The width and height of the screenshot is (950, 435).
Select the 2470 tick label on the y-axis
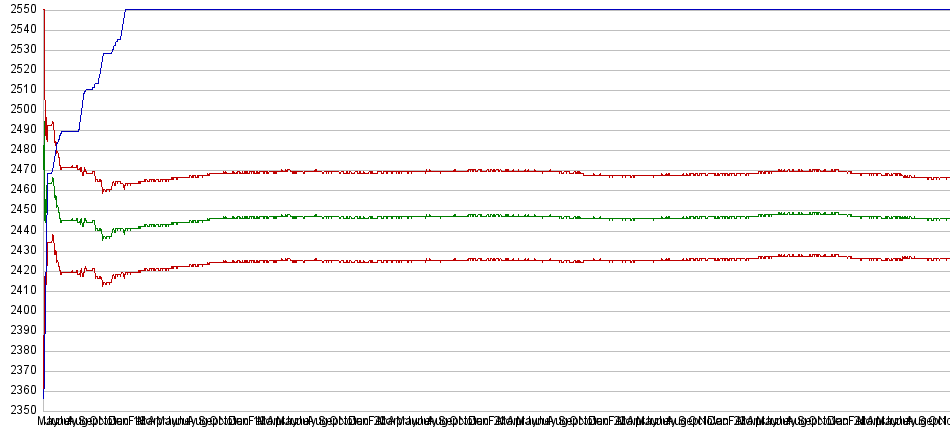(21, 169)
